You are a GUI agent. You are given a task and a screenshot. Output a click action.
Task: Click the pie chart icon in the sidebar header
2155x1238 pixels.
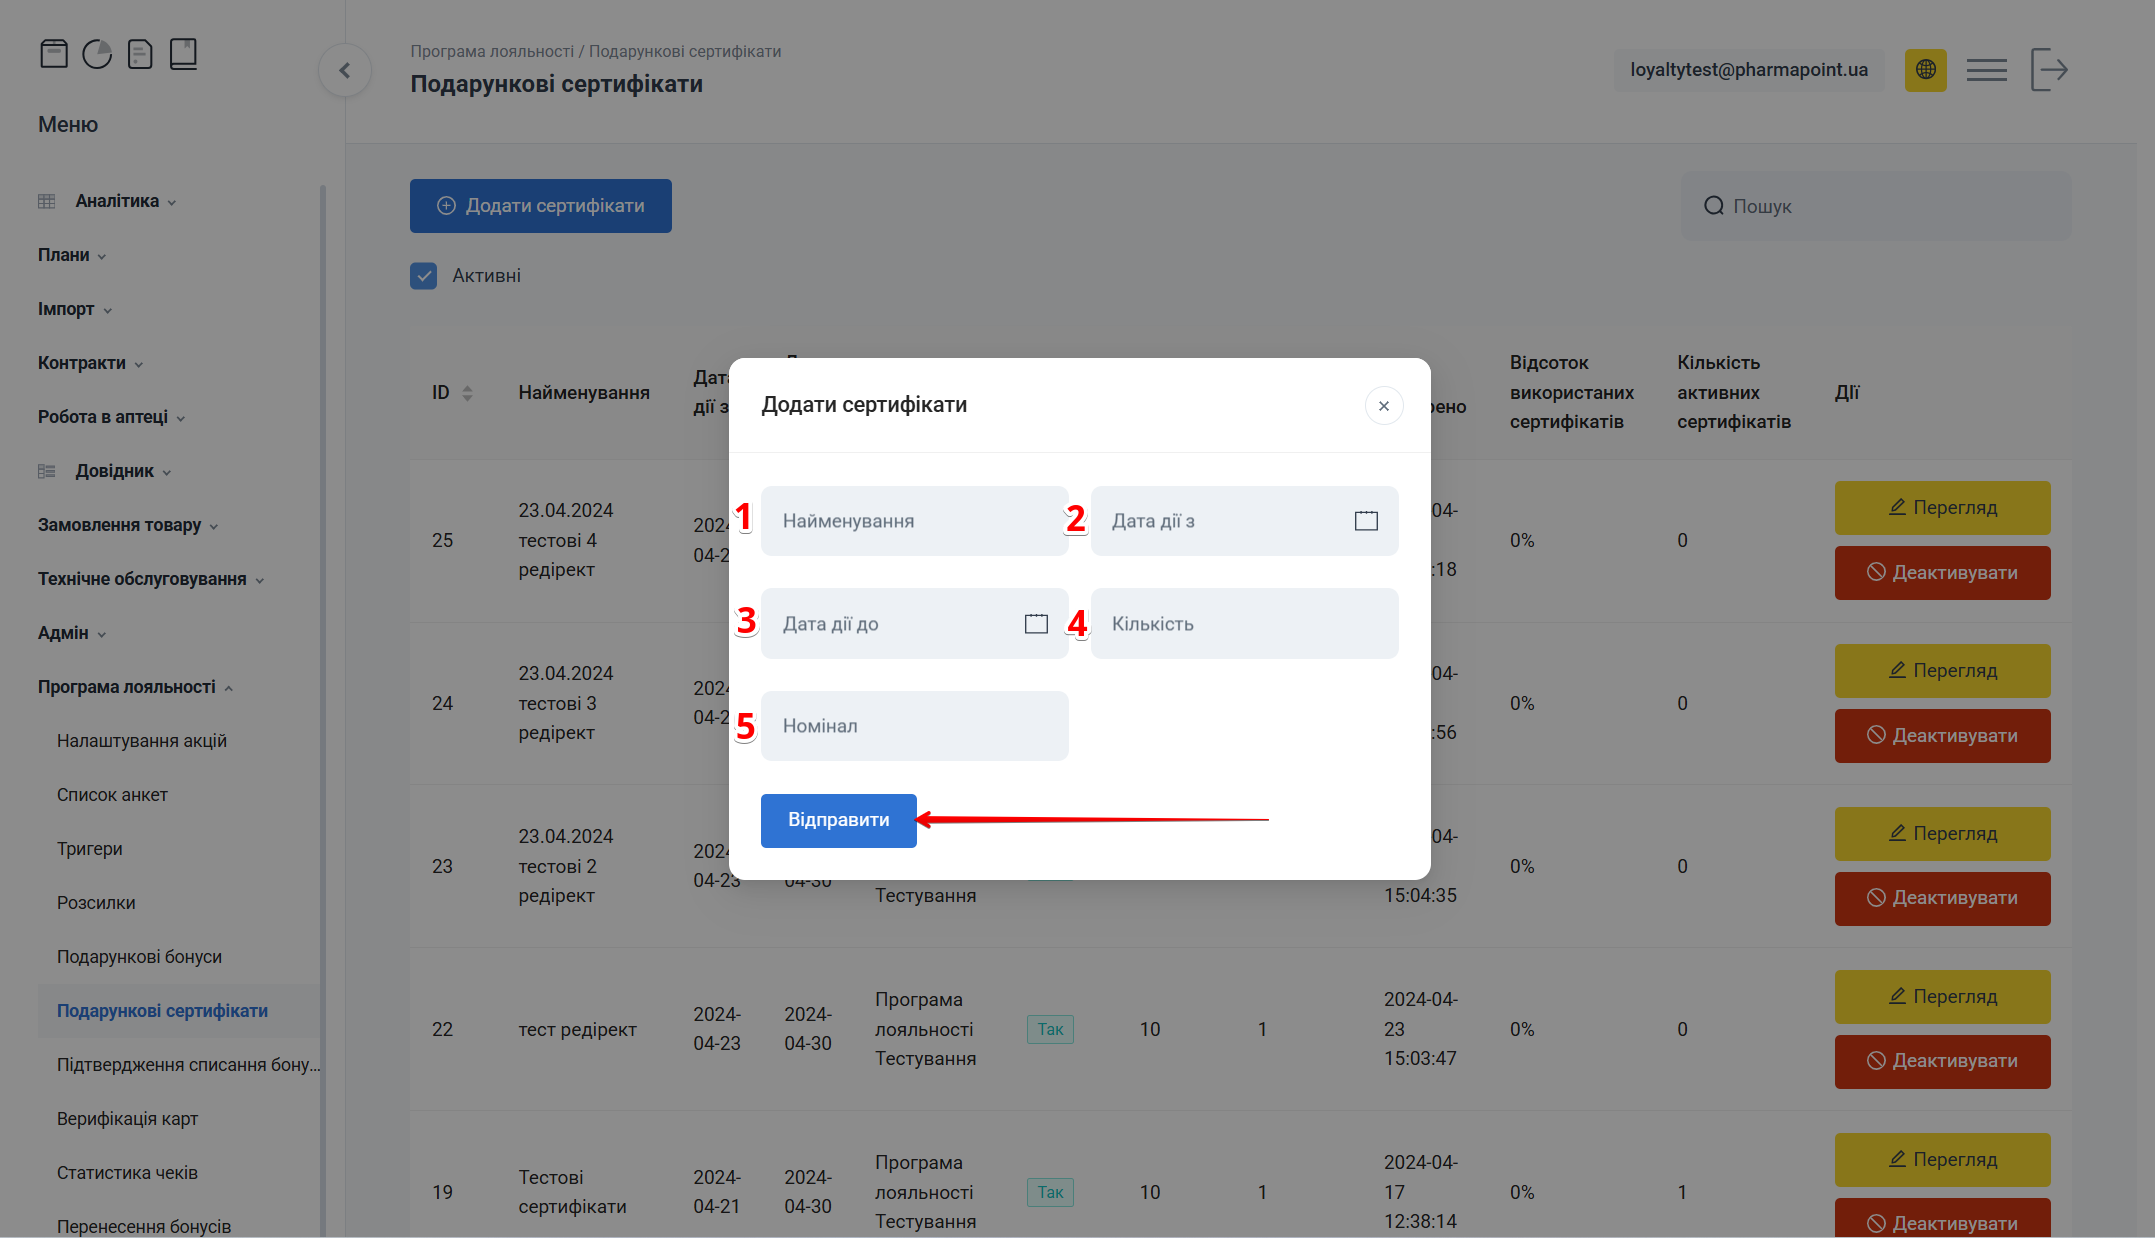(x=97, y=54)
